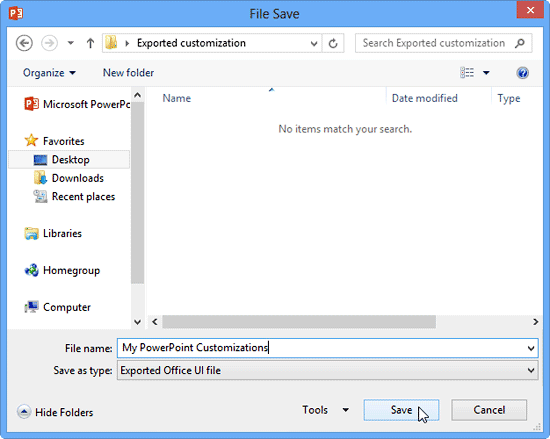Click the horizontal scrollbar right arrow
550x439 pixels.
point(535,322)
